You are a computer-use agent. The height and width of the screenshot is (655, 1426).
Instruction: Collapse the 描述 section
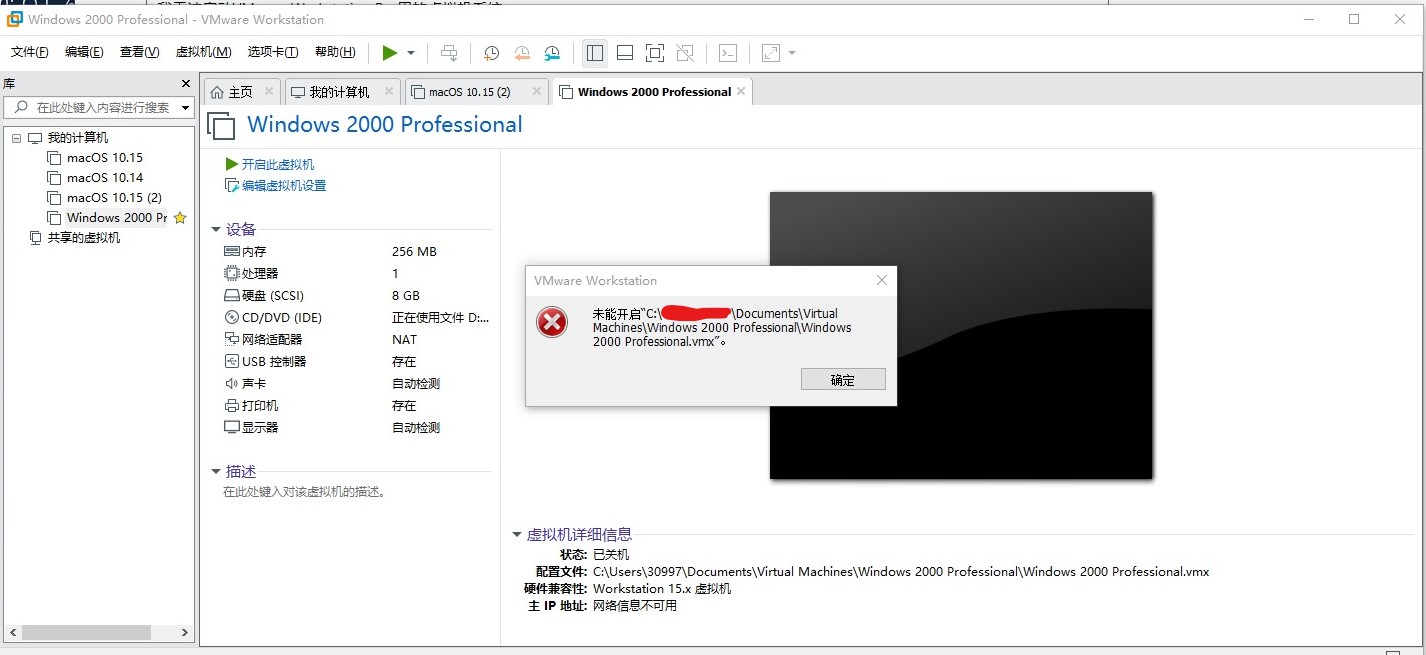(x=216, y=472)
